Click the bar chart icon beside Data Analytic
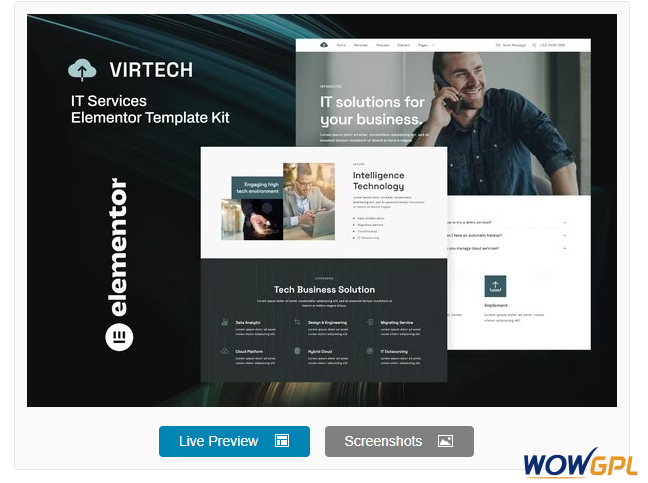Screen dimensions: 648x483 pyautogui.click(x=225, y=322)
